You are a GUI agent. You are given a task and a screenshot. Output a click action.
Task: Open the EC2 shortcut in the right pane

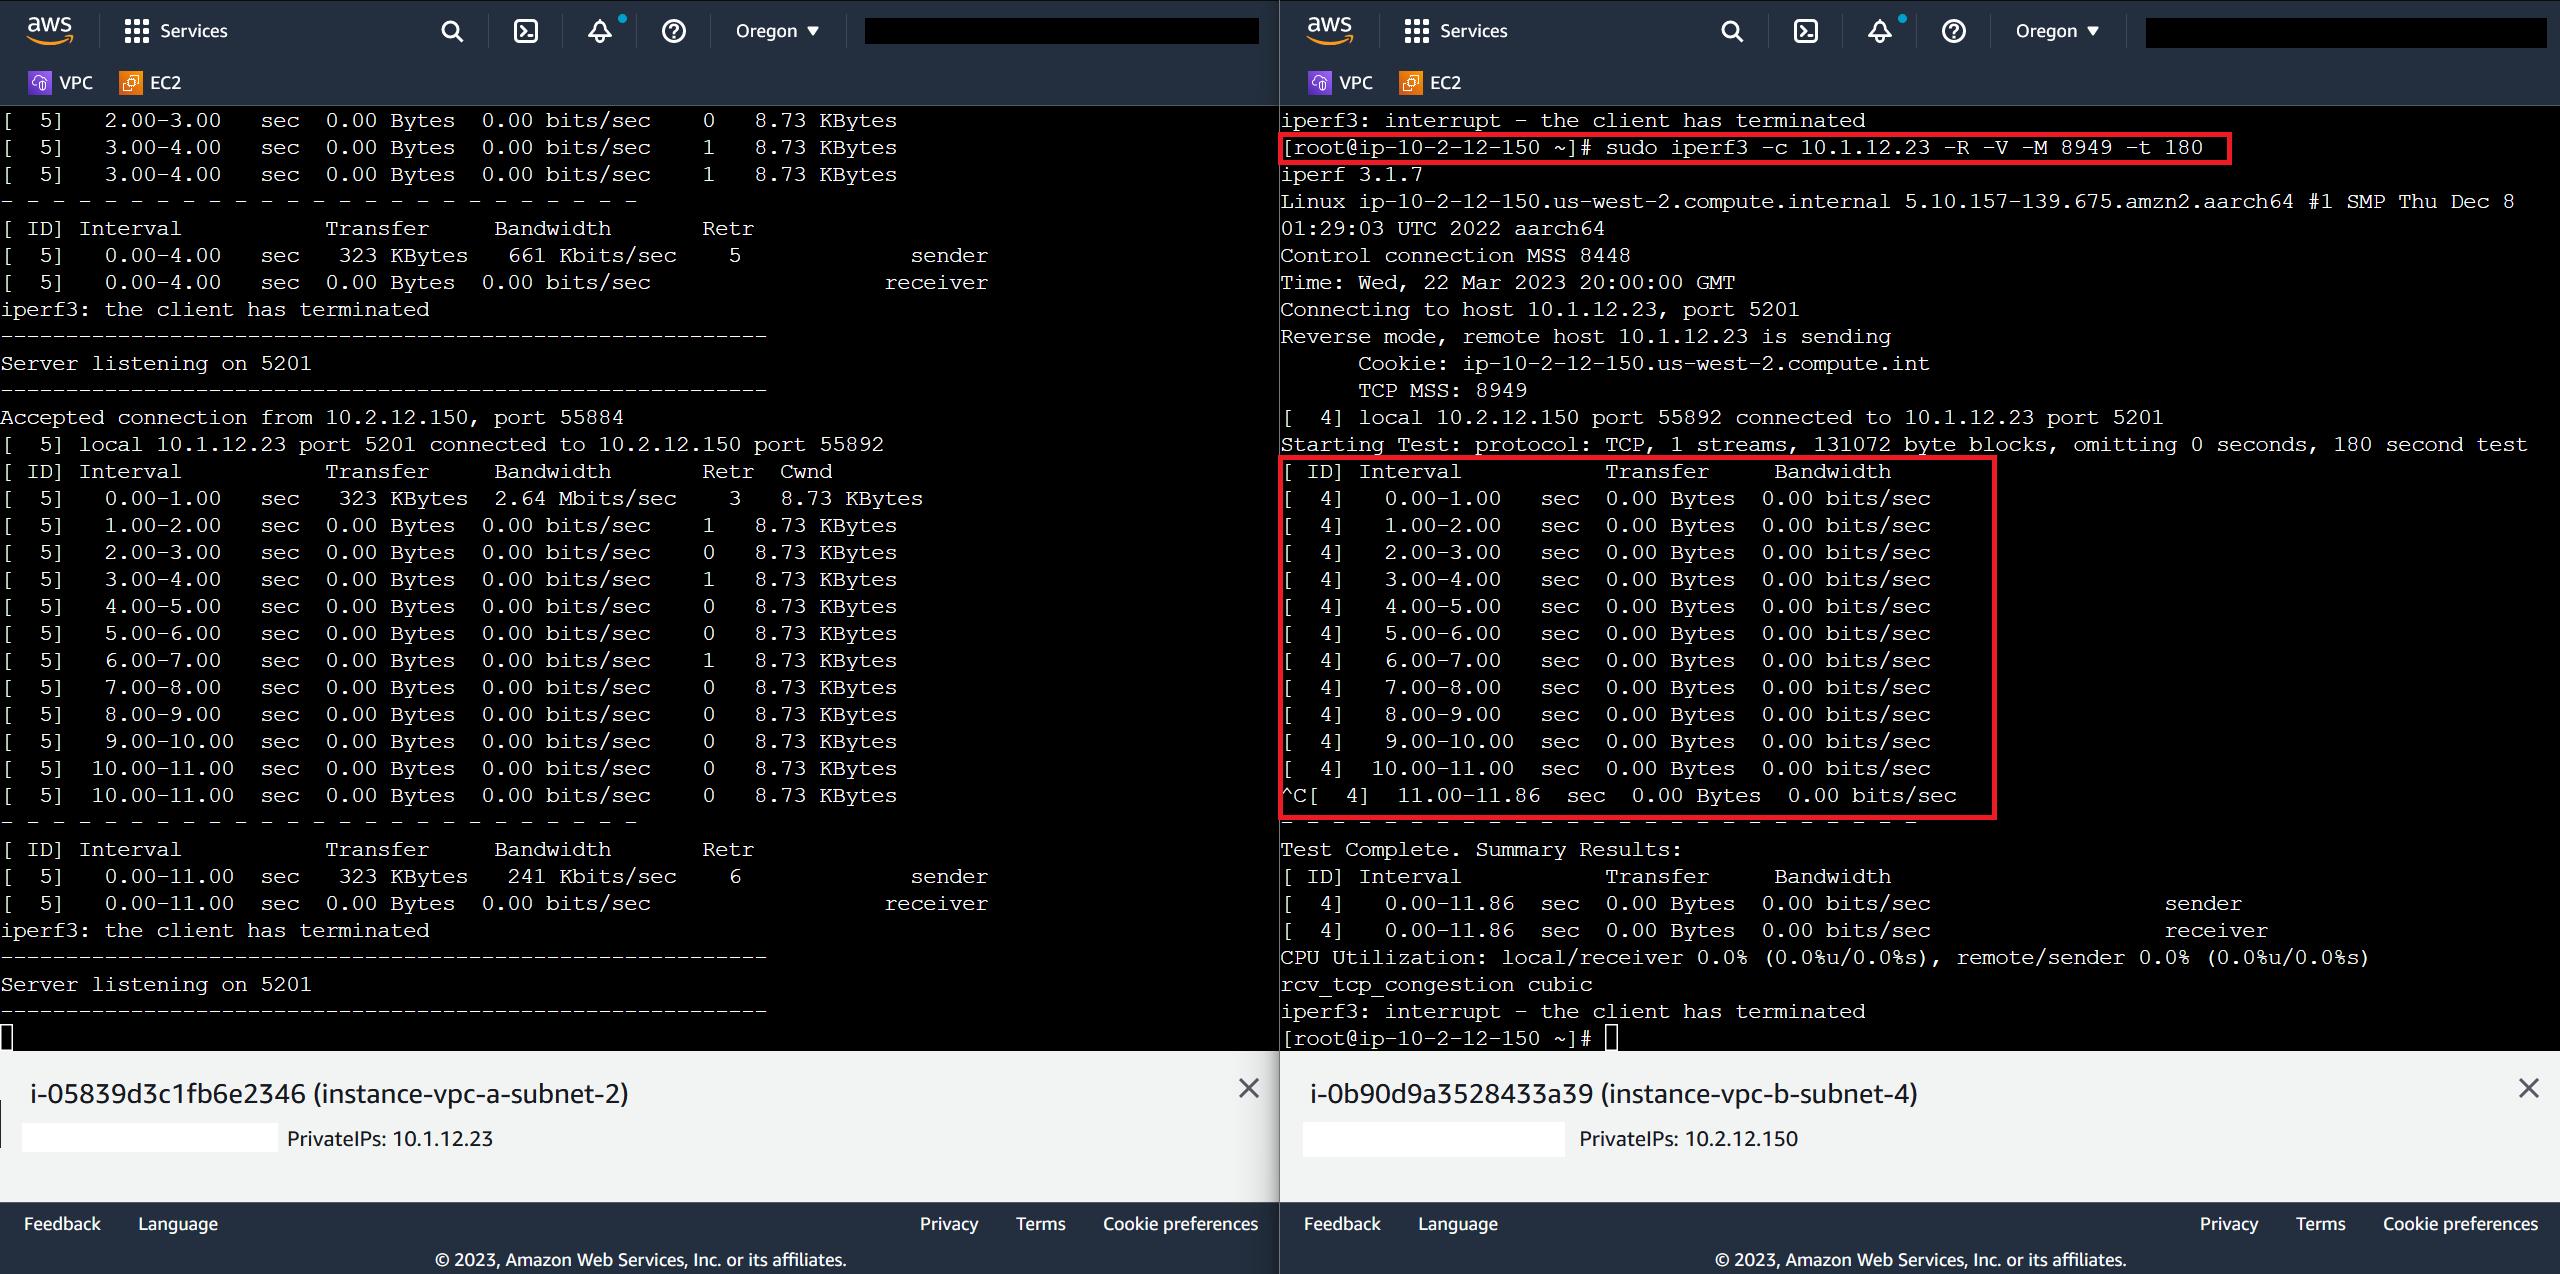click(1430, 82)
